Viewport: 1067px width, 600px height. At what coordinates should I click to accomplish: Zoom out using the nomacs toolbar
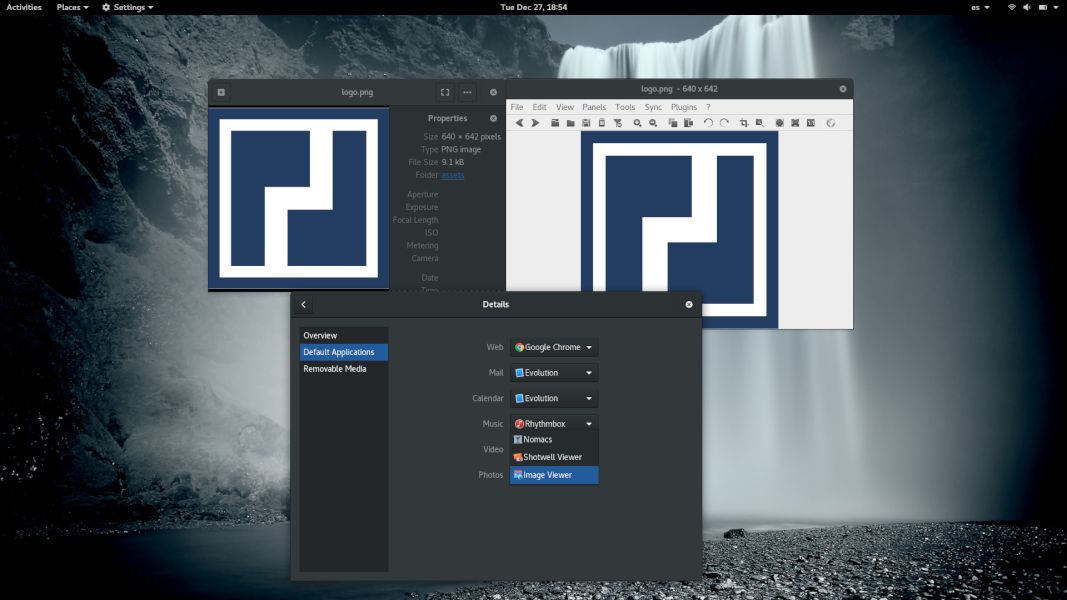tap(653, 122)
